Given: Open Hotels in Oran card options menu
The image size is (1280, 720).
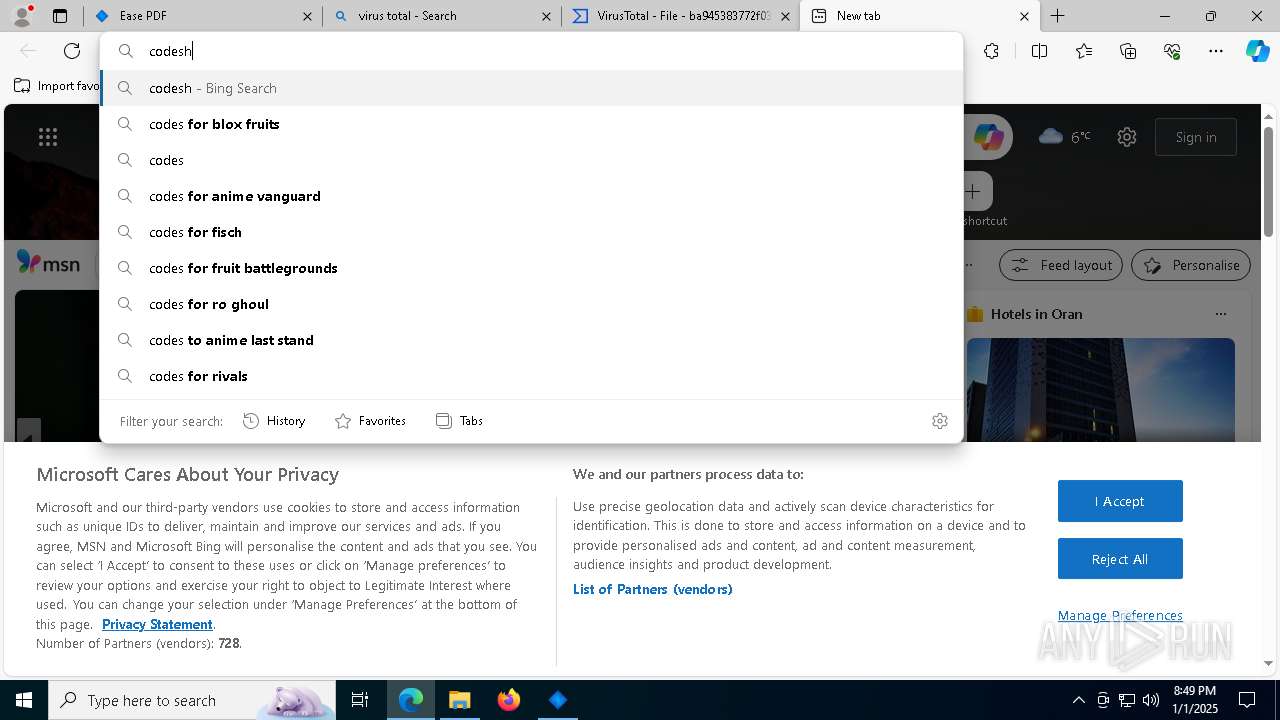Looking at the screenshot, I should point(1220,314).
